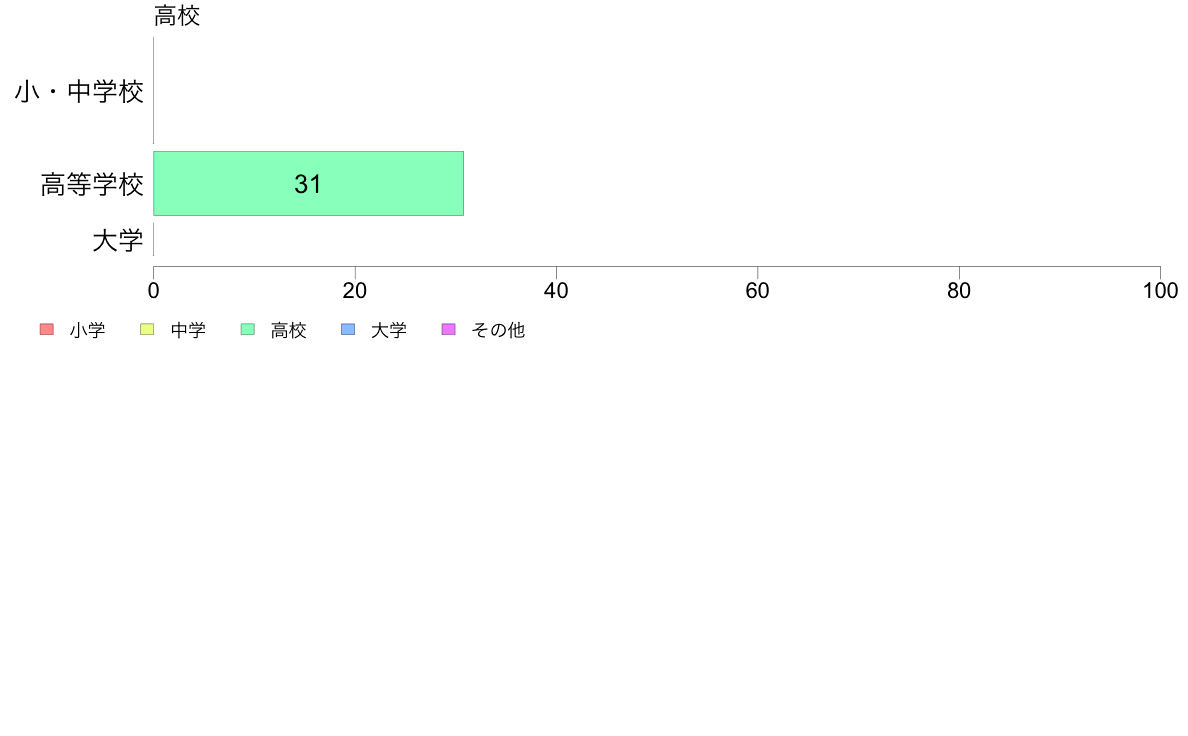Select the 高校 legend label text

pos(289,330)
